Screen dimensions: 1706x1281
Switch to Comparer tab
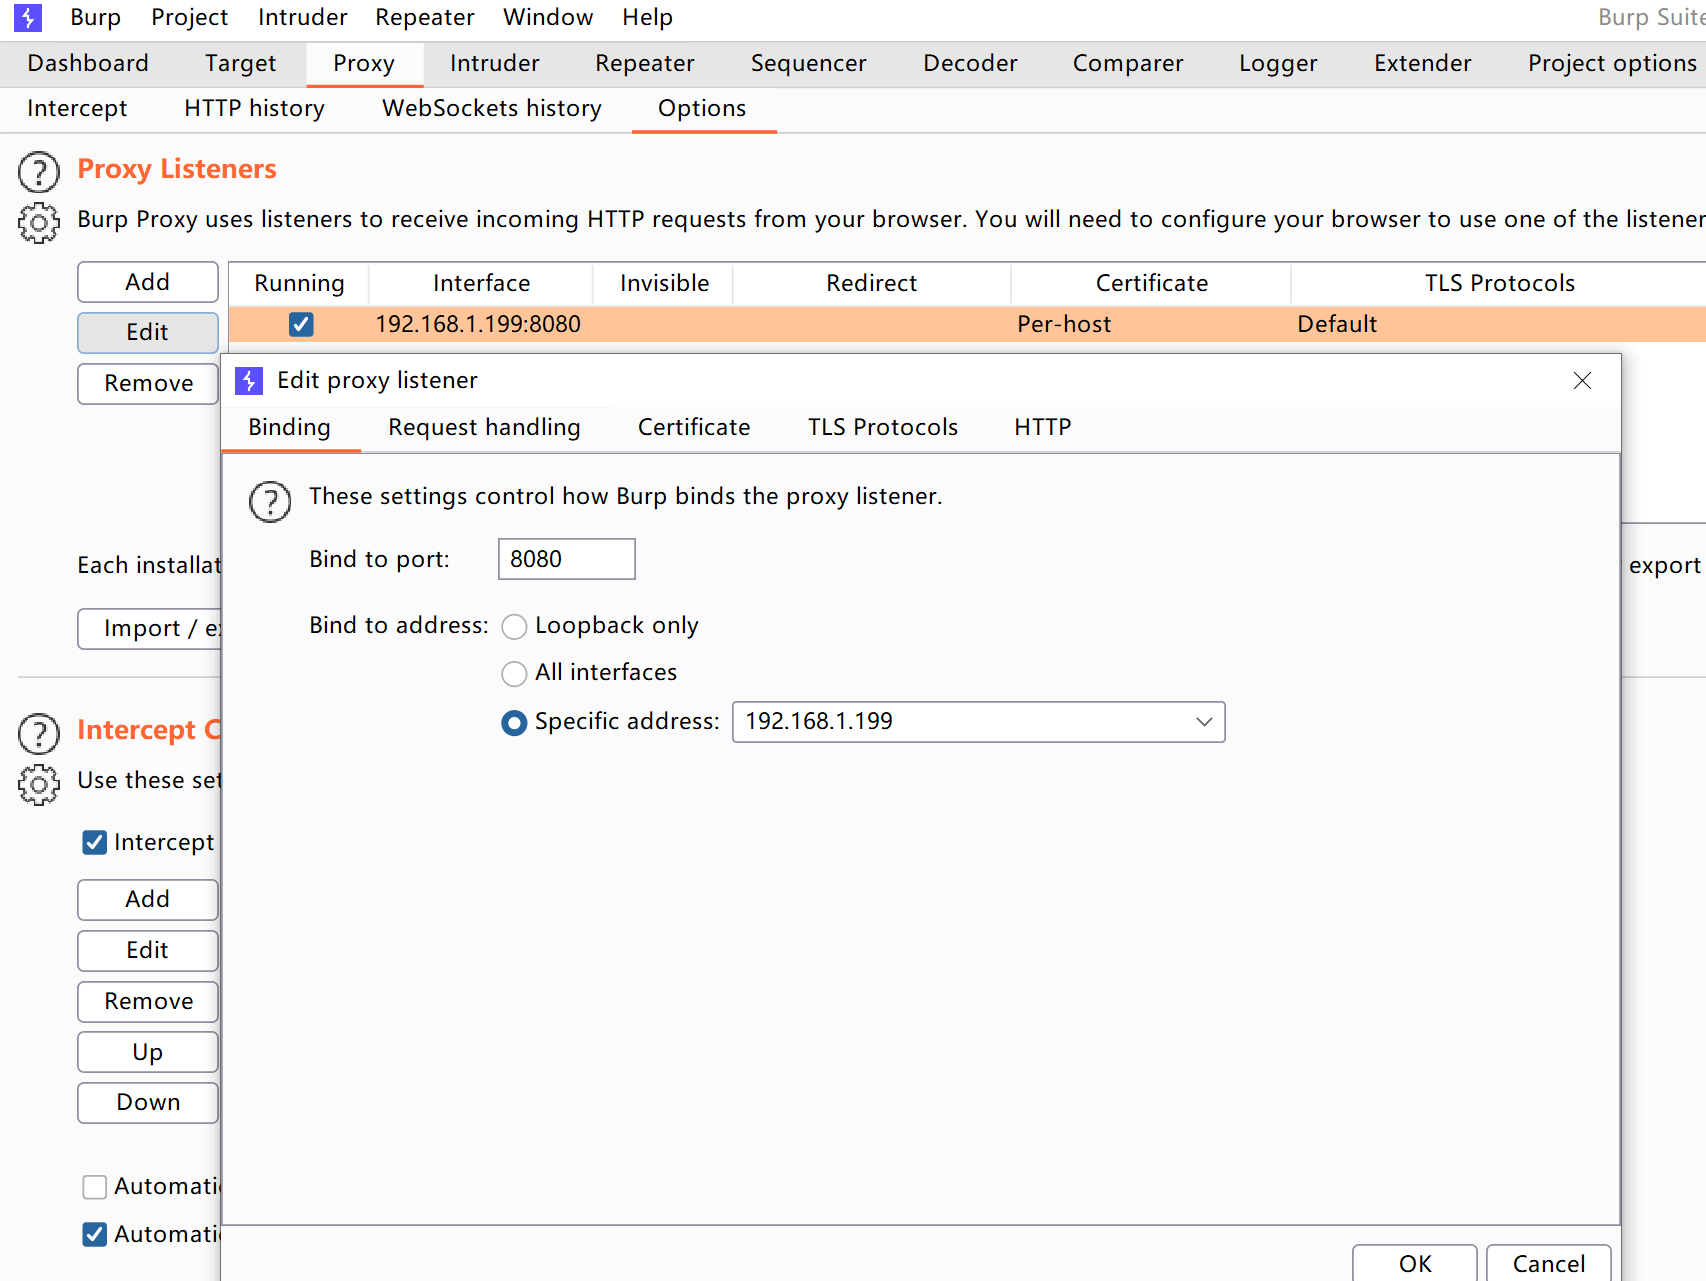click(1127, 63)
